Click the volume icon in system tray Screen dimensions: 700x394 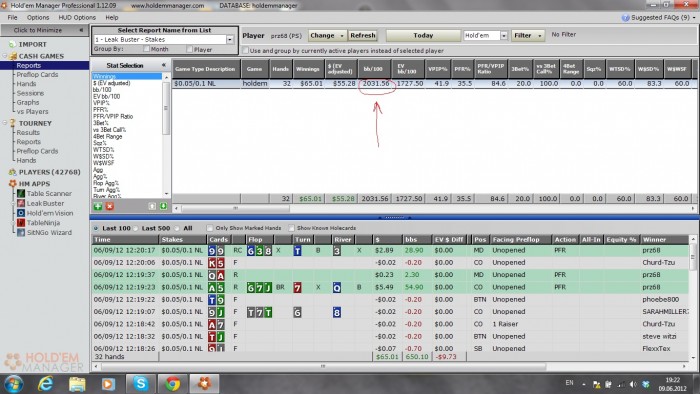pos(633,384)
